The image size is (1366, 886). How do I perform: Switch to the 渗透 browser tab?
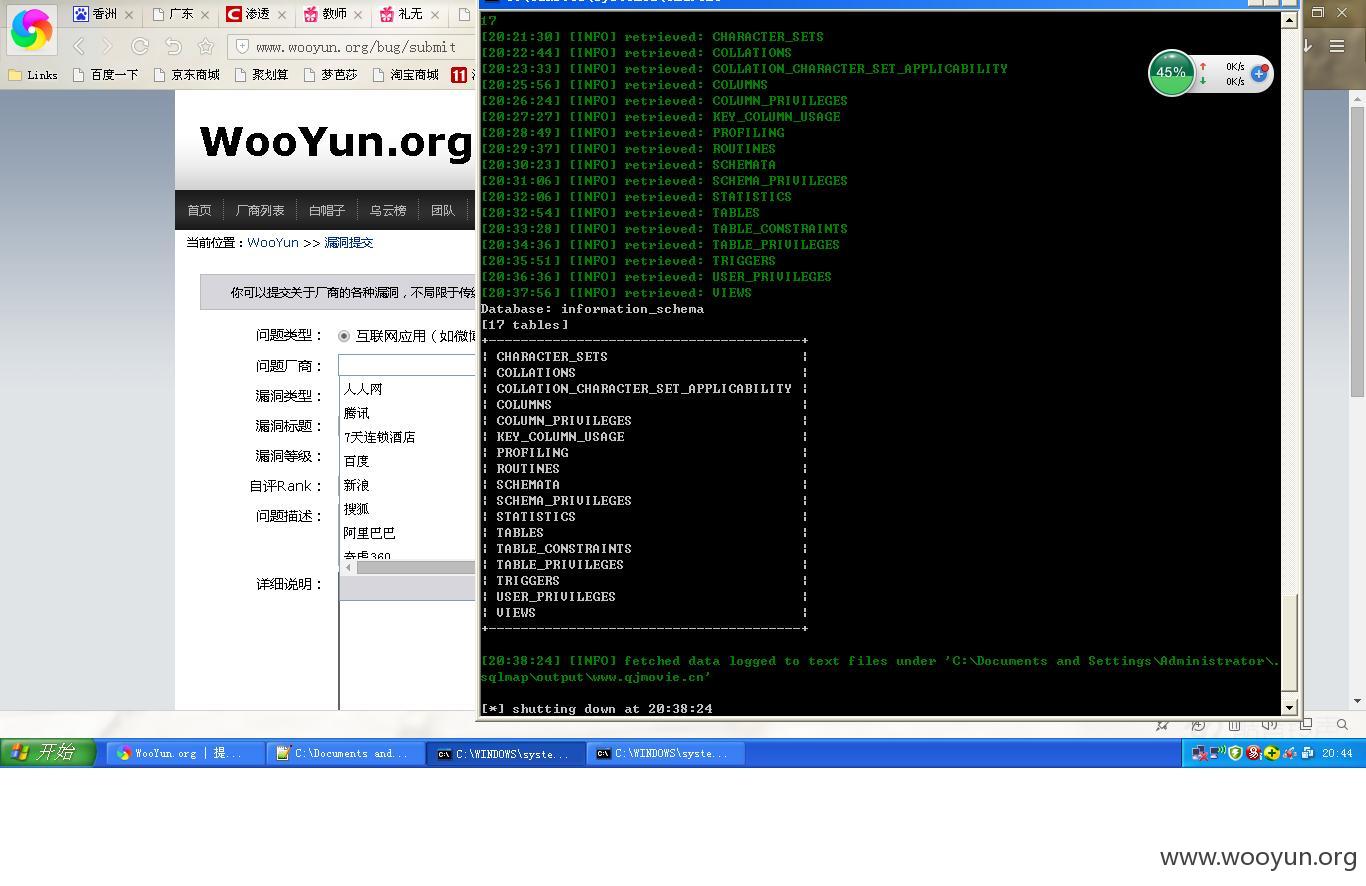(256, 14)
